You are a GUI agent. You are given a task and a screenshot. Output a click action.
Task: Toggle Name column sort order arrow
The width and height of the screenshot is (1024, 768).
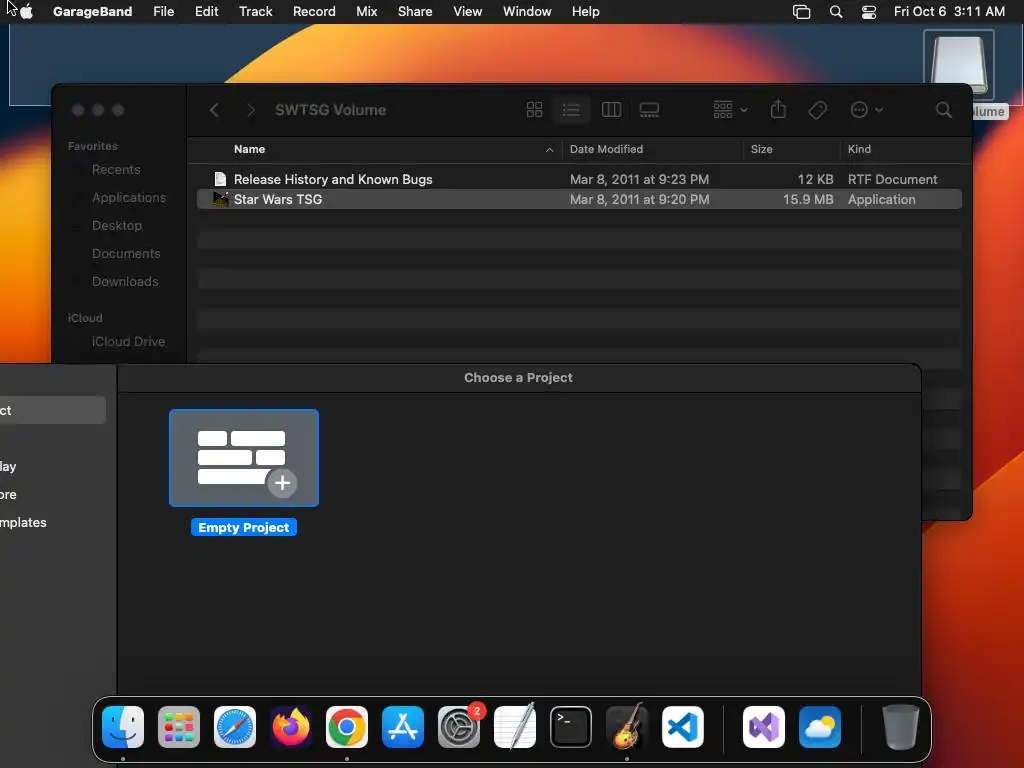pyautogui.click(x=549, y=150)
